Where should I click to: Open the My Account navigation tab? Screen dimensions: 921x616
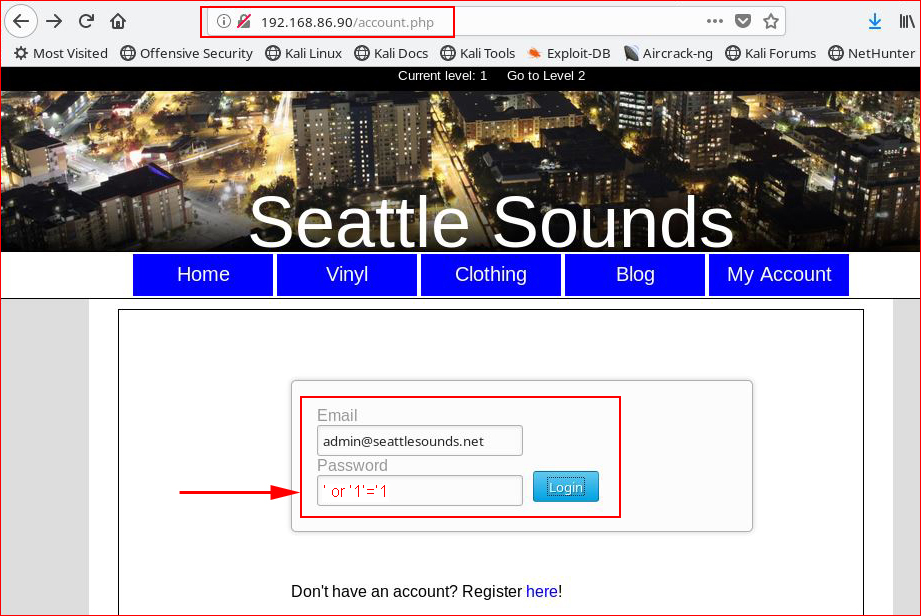coord(779,275)
